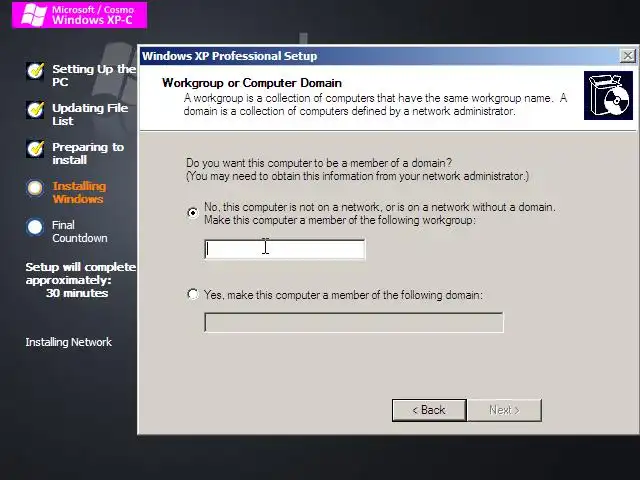
Task: Click the '30 minutes' time estimate text
Action: pyautogui.click(x=77, y=293)
